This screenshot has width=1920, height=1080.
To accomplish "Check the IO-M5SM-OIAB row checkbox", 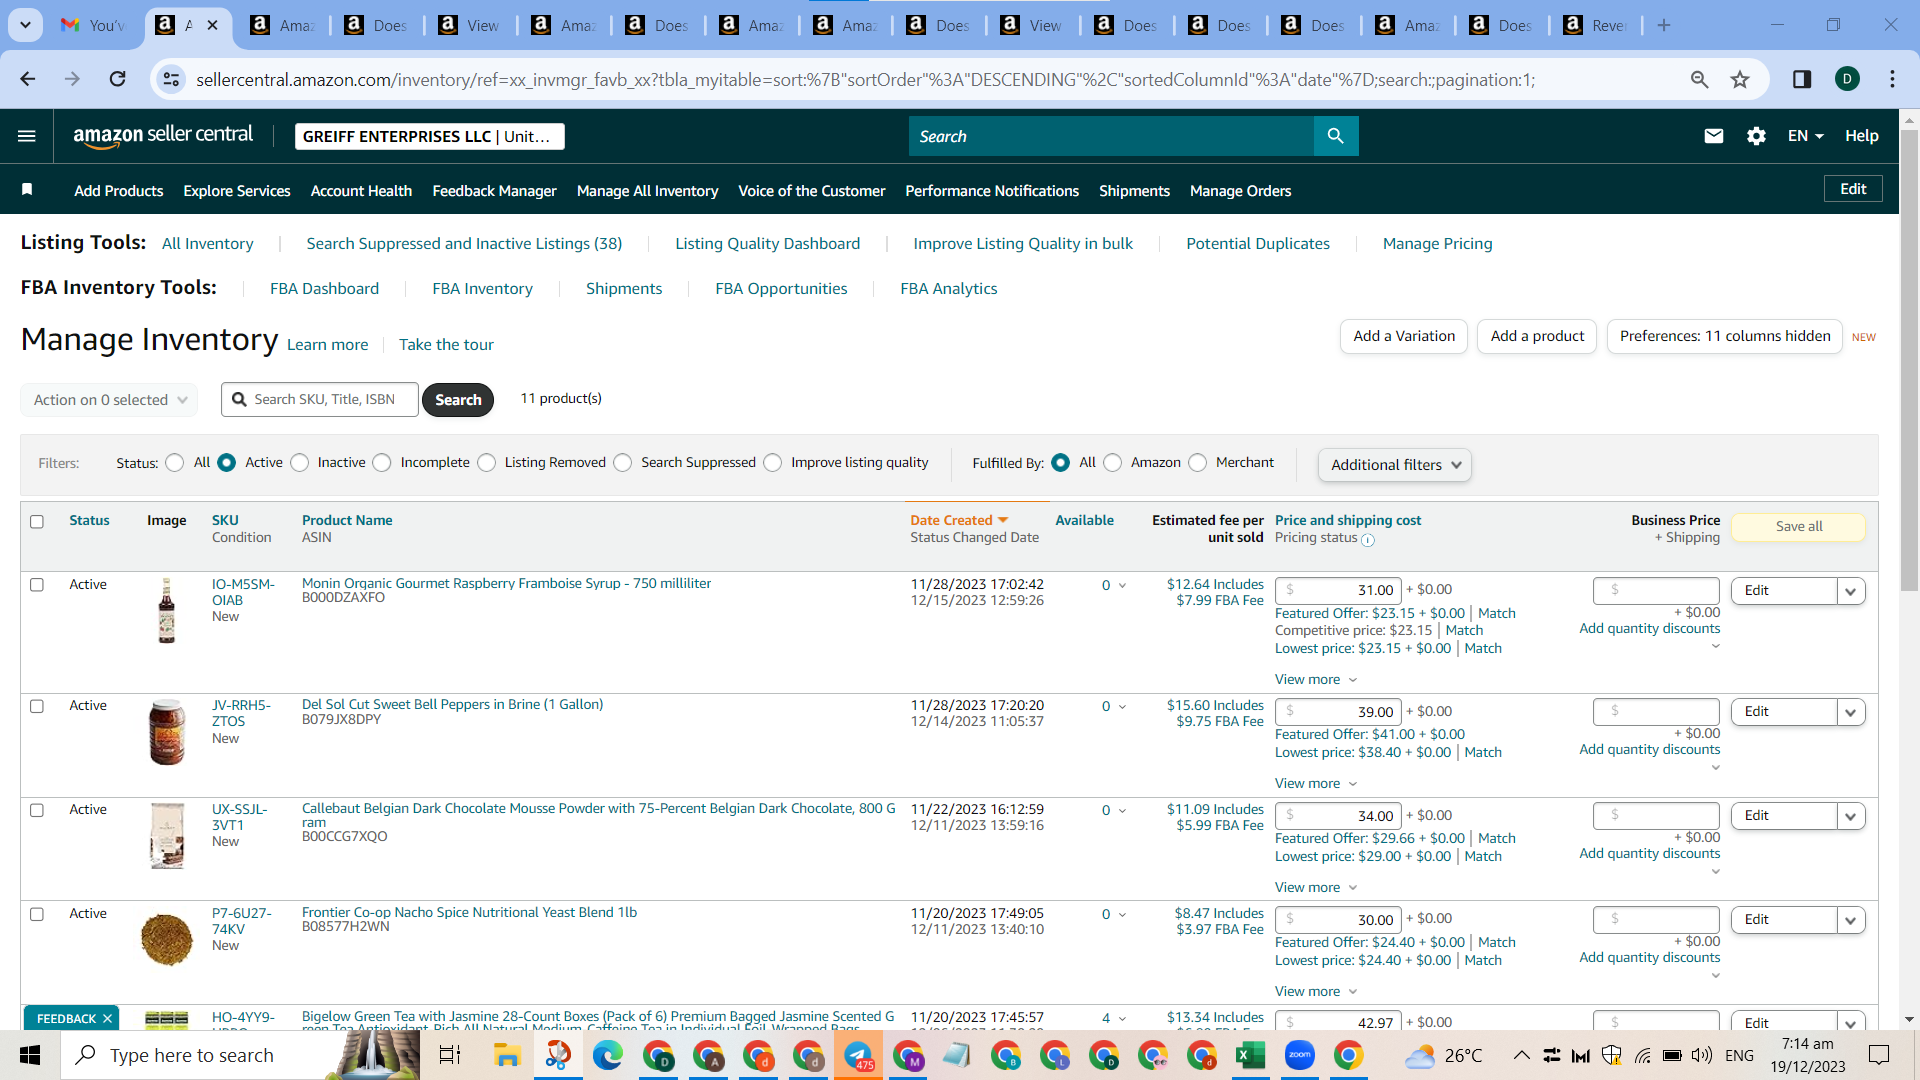I will [37, 585].
